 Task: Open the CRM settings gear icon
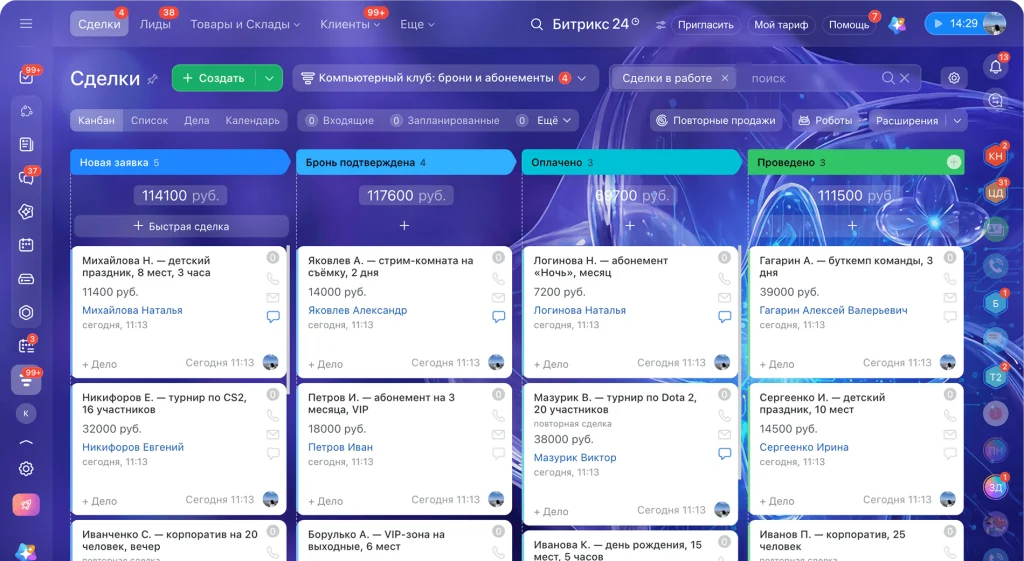tap(954, 78)
